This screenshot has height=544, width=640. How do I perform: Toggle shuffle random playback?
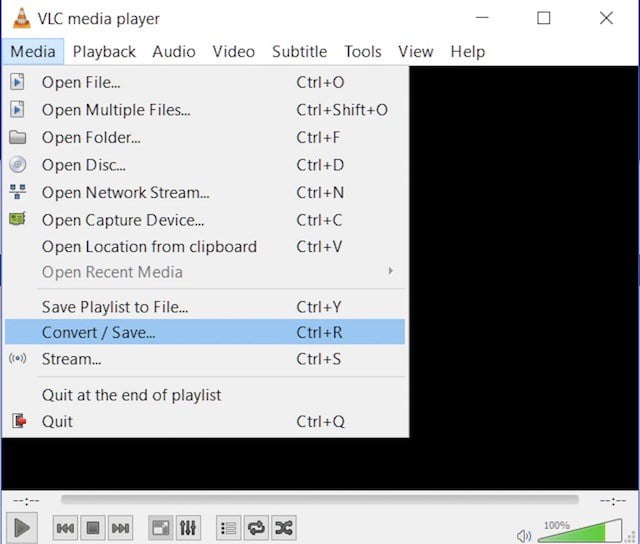(284, 528)
